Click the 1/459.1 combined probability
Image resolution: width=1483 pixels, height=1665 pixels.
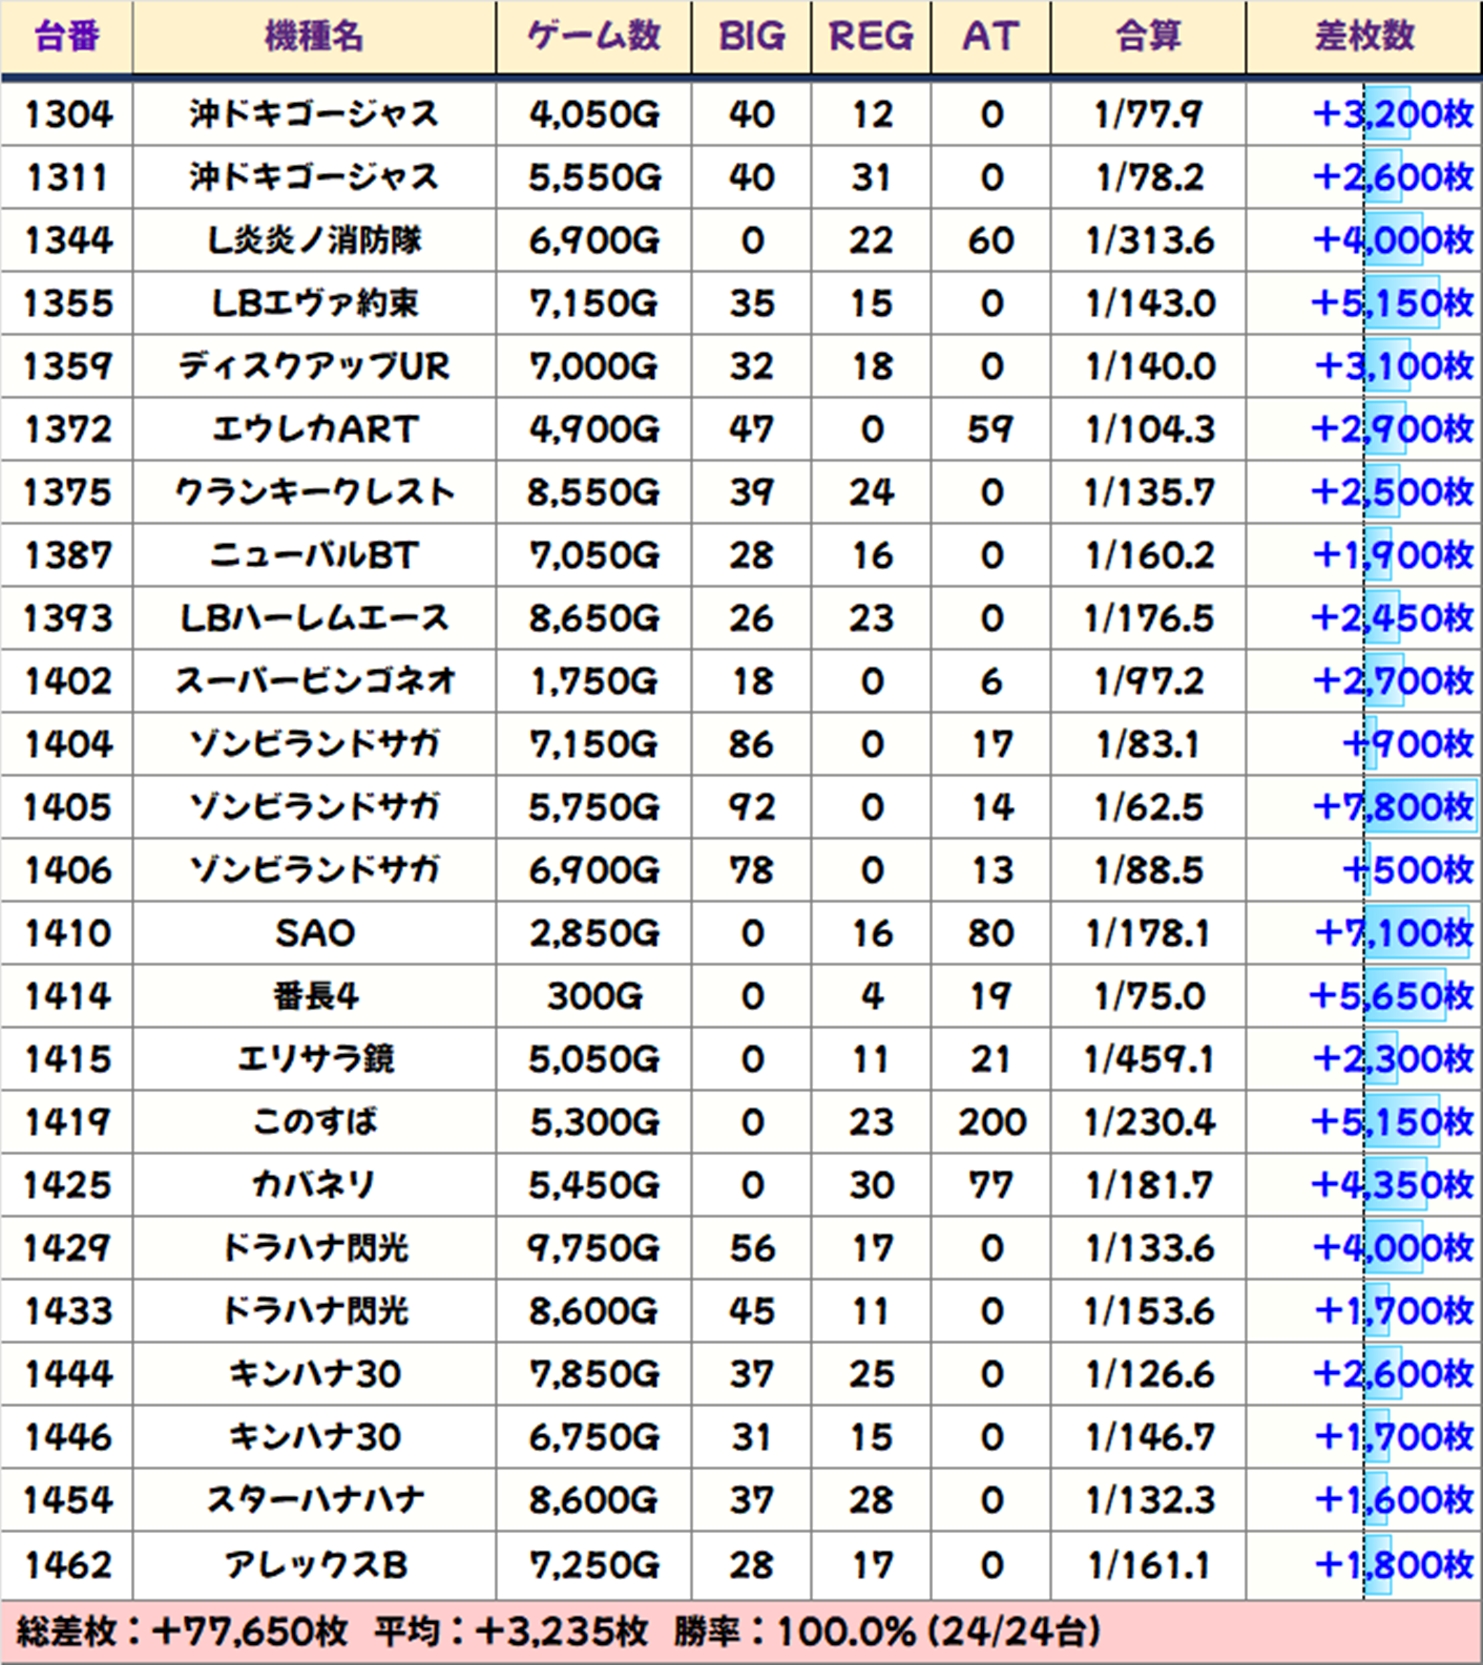pyautogui.click(x=1149, y=1060)
